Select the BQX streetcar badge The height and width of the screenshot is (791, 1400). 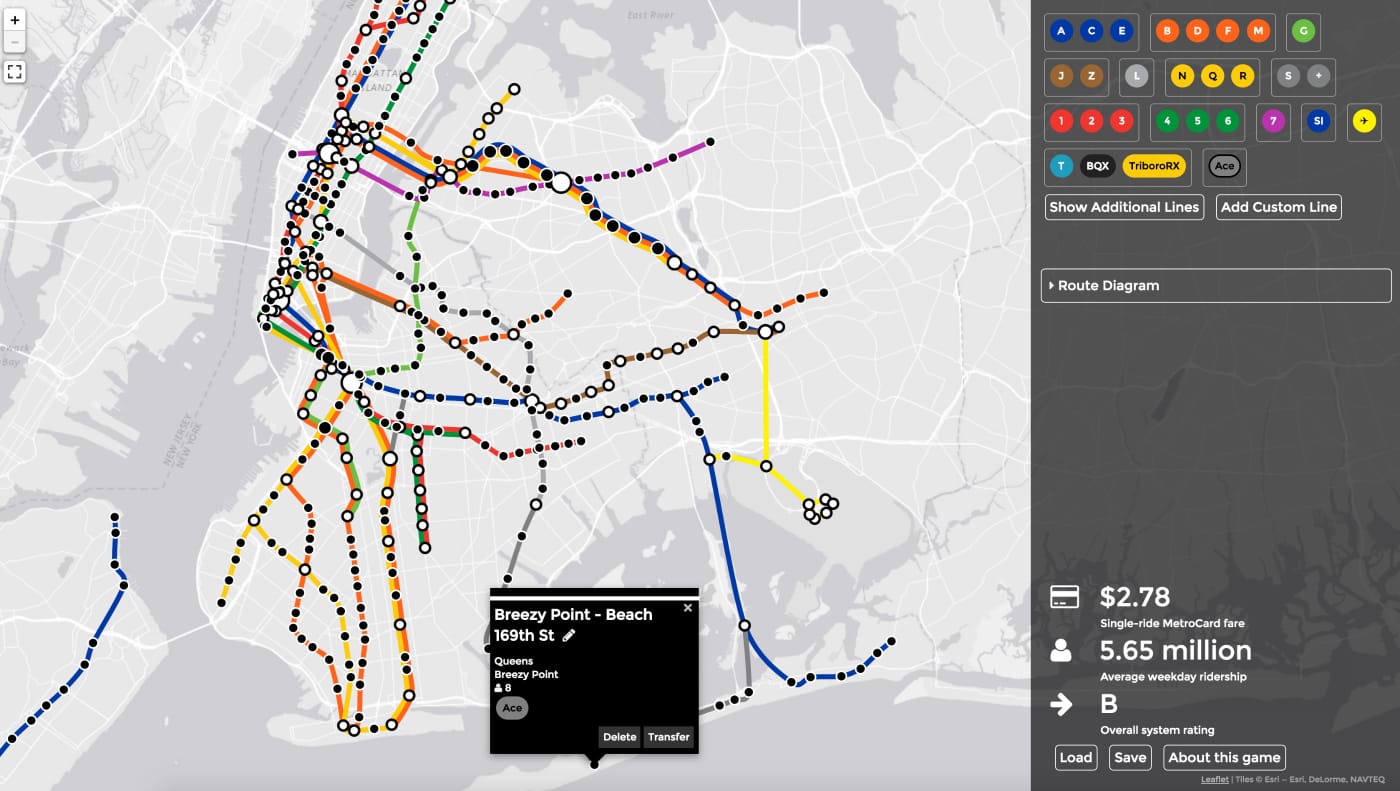pyautogui.click(x=1096, y=166)
